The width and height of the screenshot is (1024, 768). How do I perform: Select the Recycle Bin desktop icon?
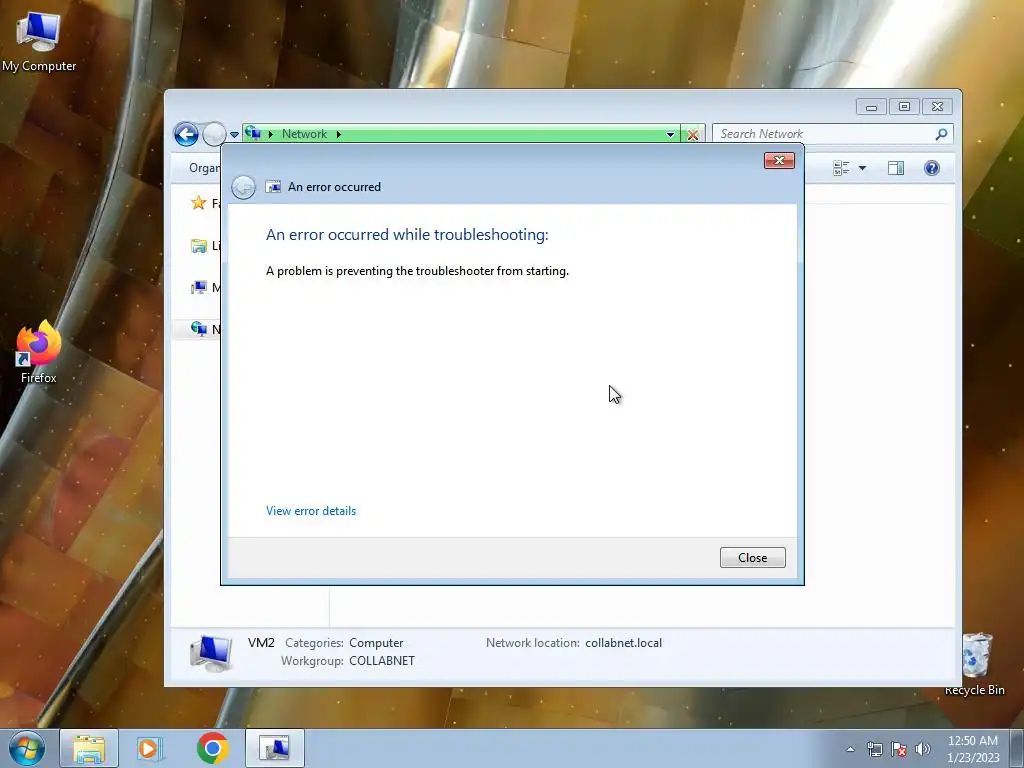pyautogui.click(x=975, y=664)
